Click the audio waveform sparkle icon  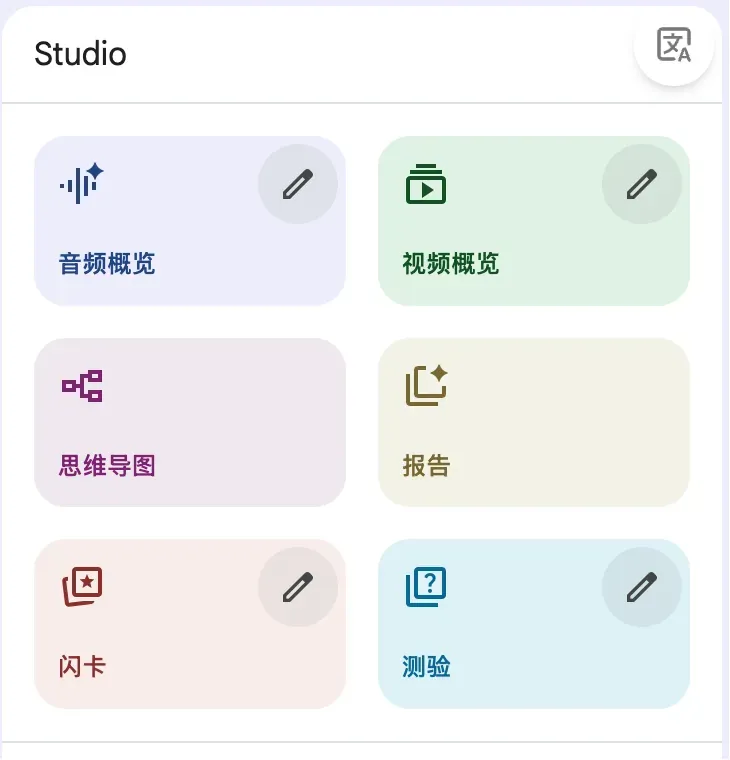[81, 183]
